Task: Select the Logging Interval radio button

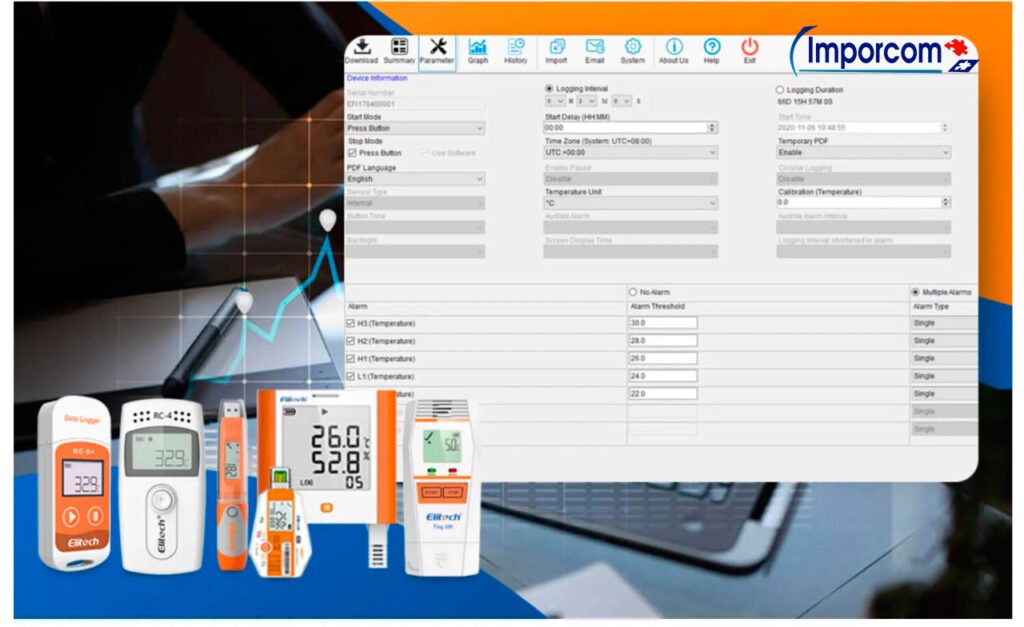Action: (x=549, y=89)
